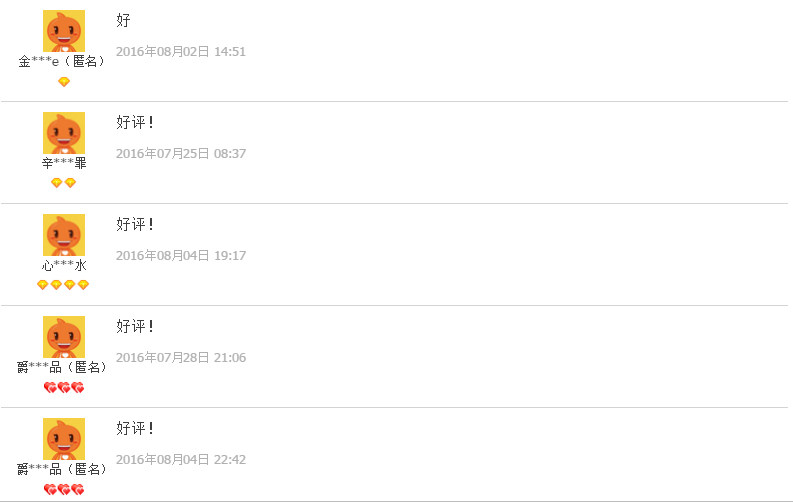Click the avatar of user 心***水

[x=64, y=234]
